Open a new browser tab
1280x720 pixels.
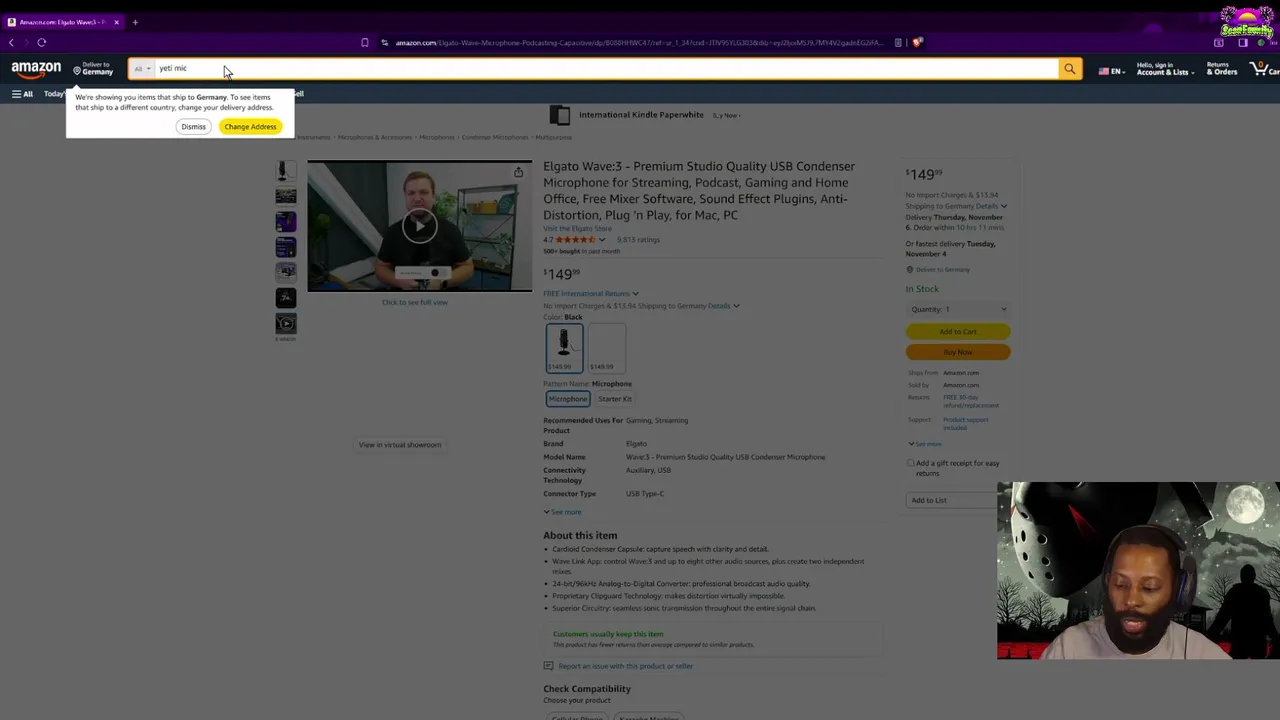click(135, 22)
